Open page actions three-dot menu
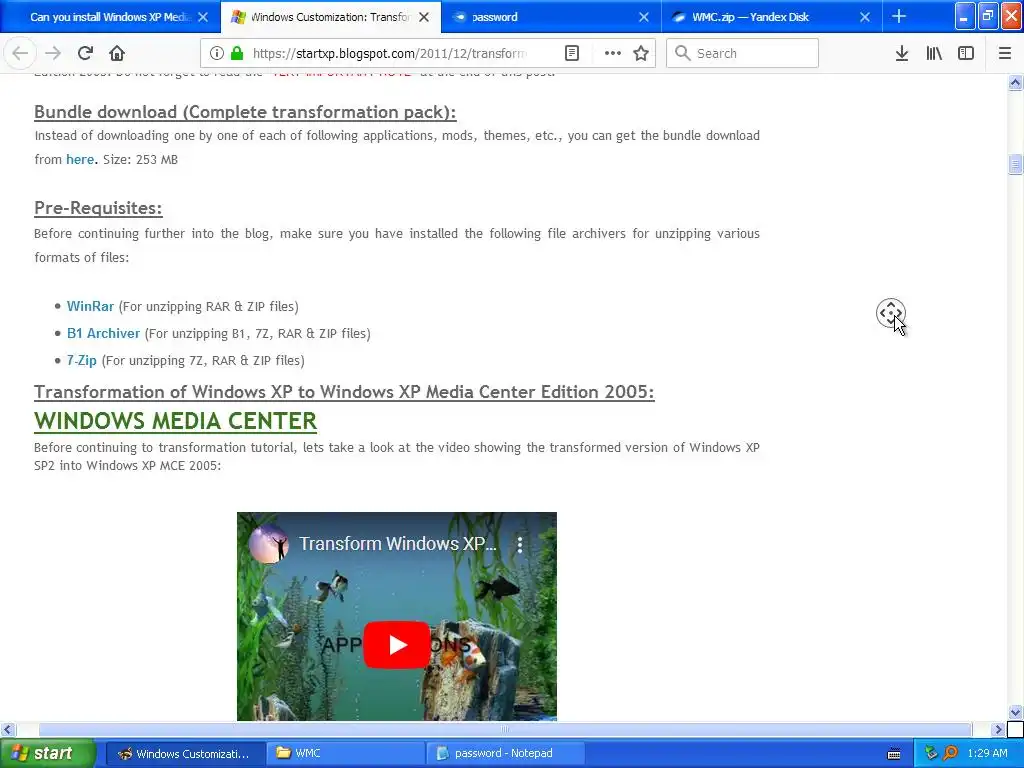The height and width of the screenshot is (768, 1024). pyautogui.click(x=613, y=53)
